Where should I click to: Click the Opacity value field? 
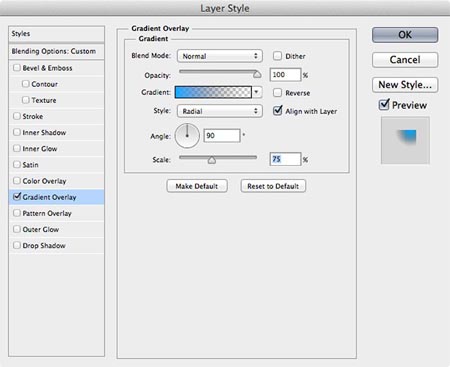[x=285, y=75]
